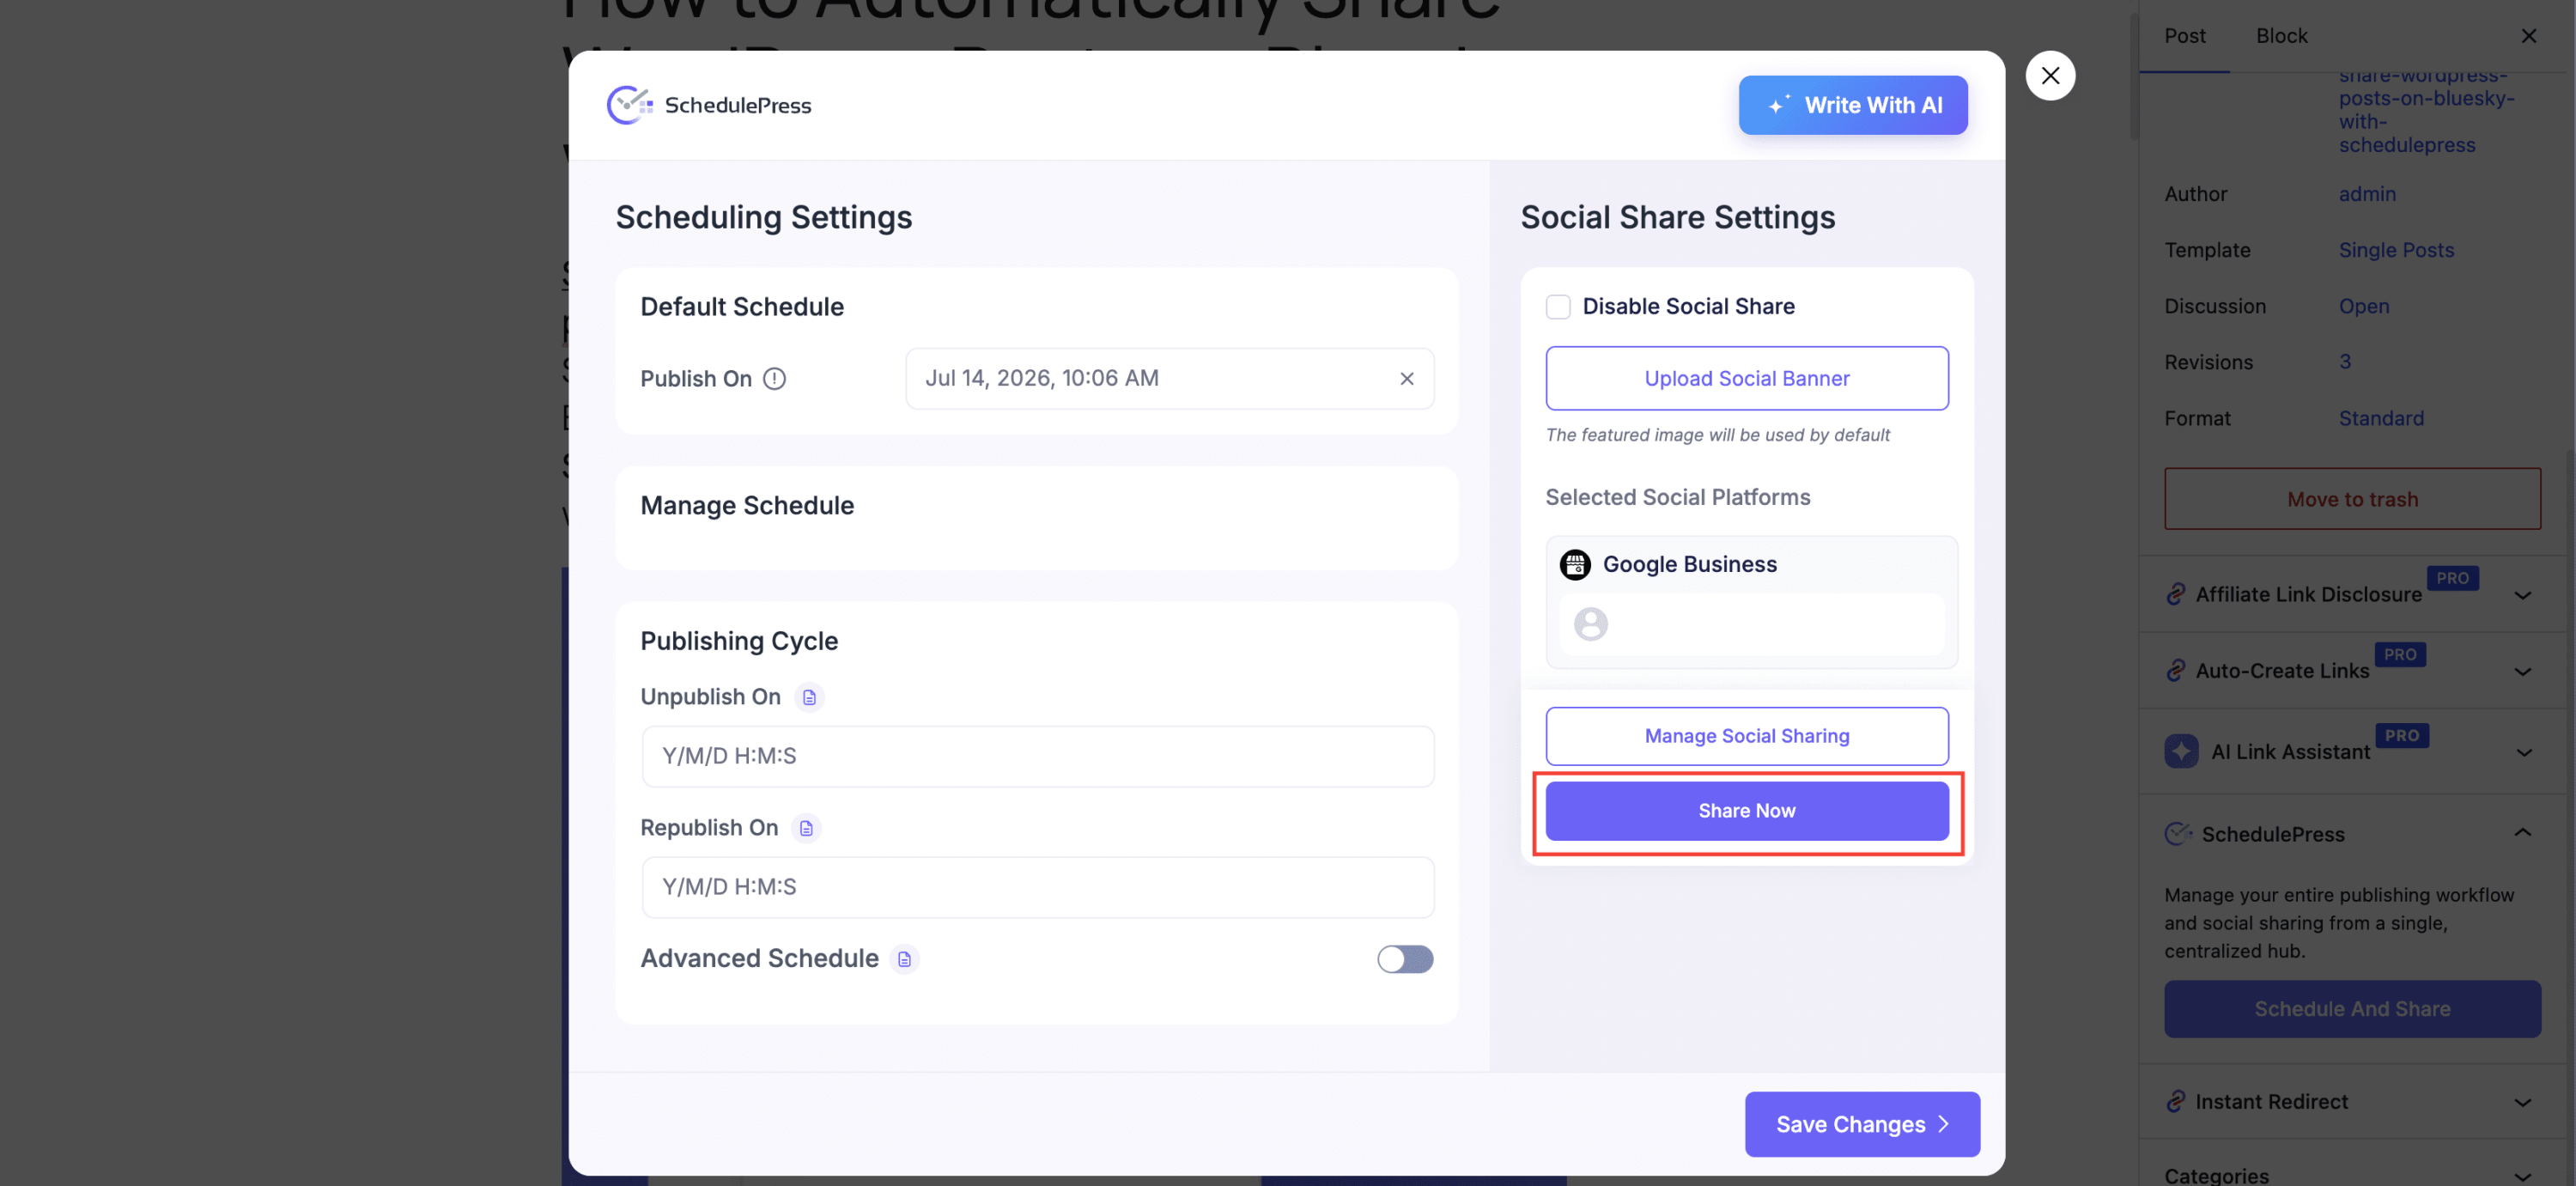Click the SchedulePress logo in modal header
The height and width of the screenshot is (1186, 2576).
pos(709,105)
